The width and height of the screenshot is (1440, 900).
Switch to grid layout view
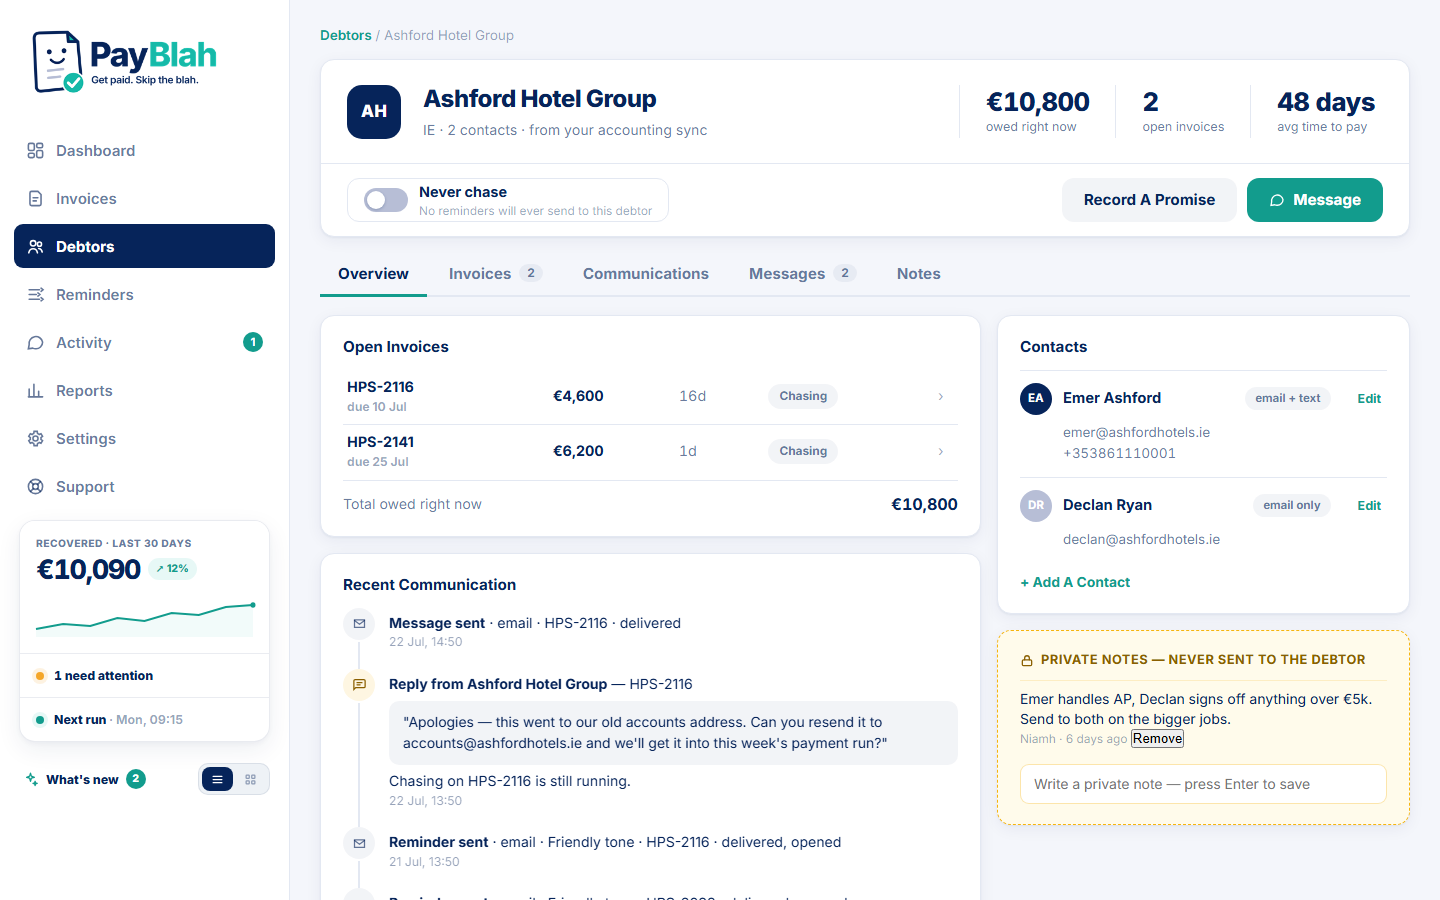pos(251,779)
